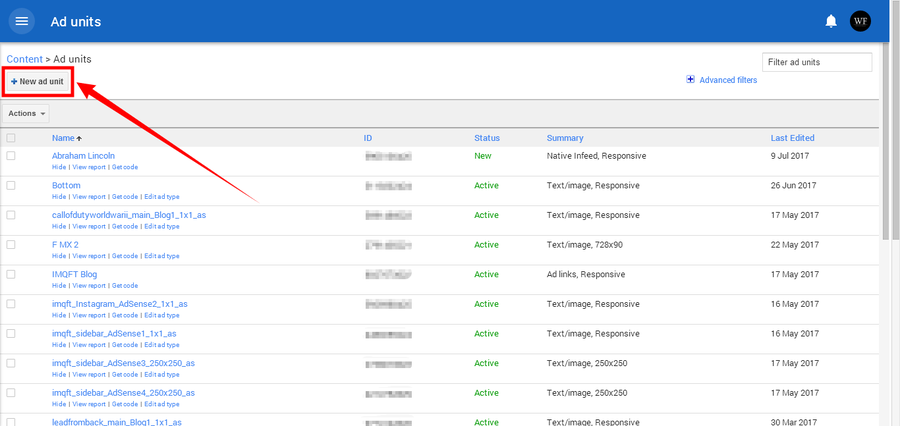Screen dimensions: 900x426
Task: Check the imqft_sidebar_AdSense4_250x250_as checkbox
Action: (11, 393)
